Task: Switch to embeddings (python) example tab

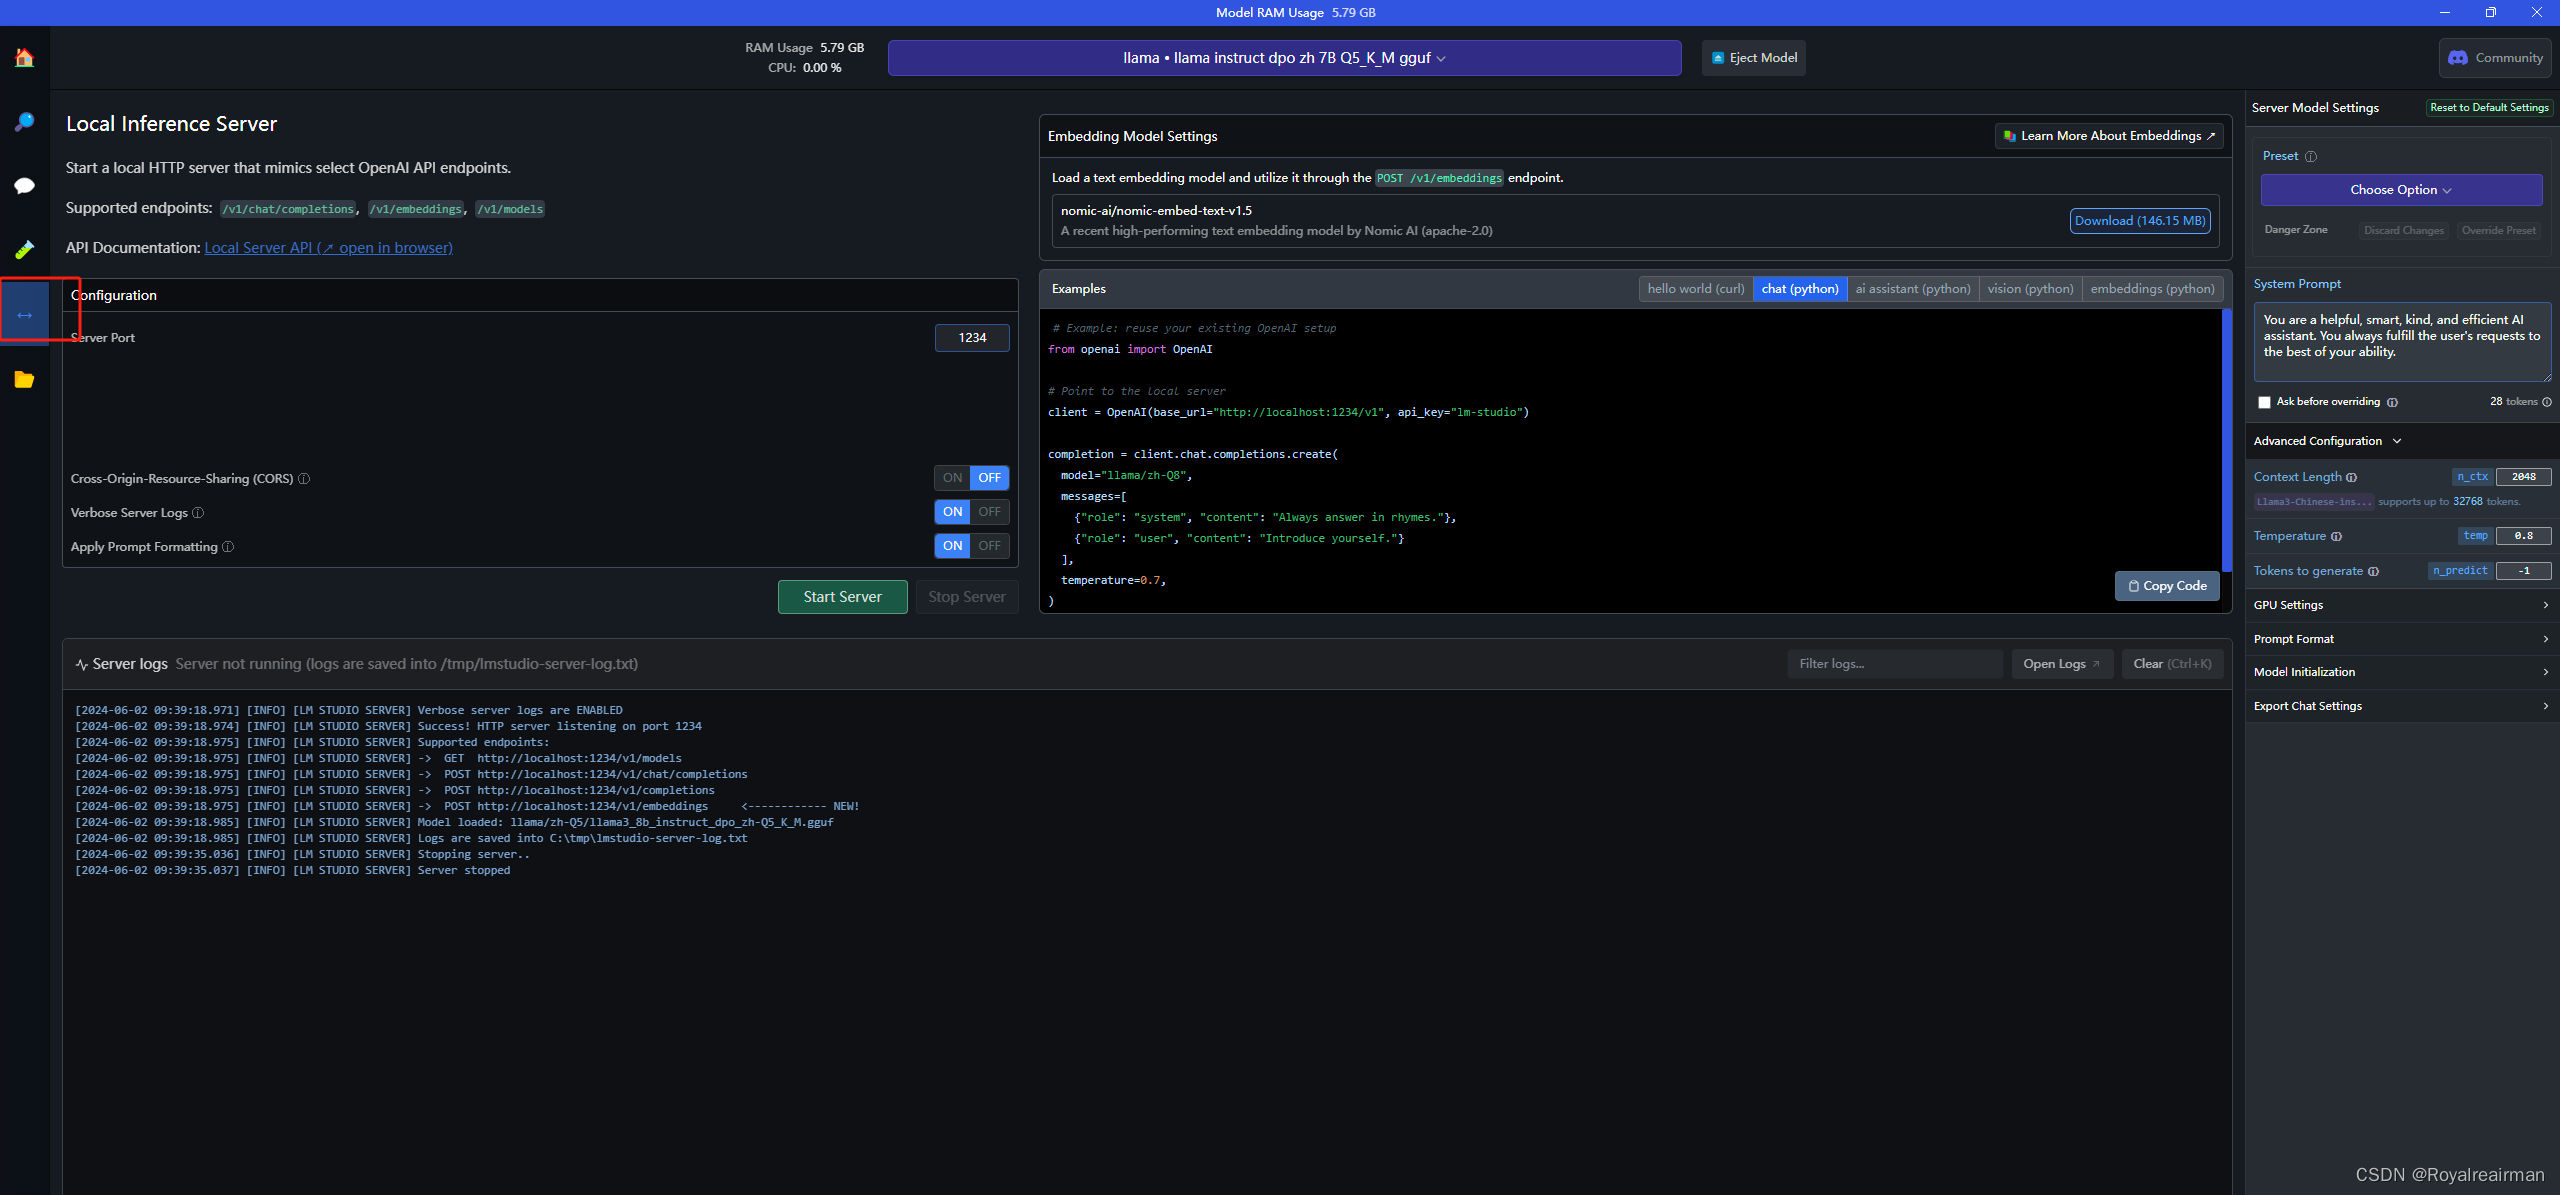Action: tap(2152, 289)
